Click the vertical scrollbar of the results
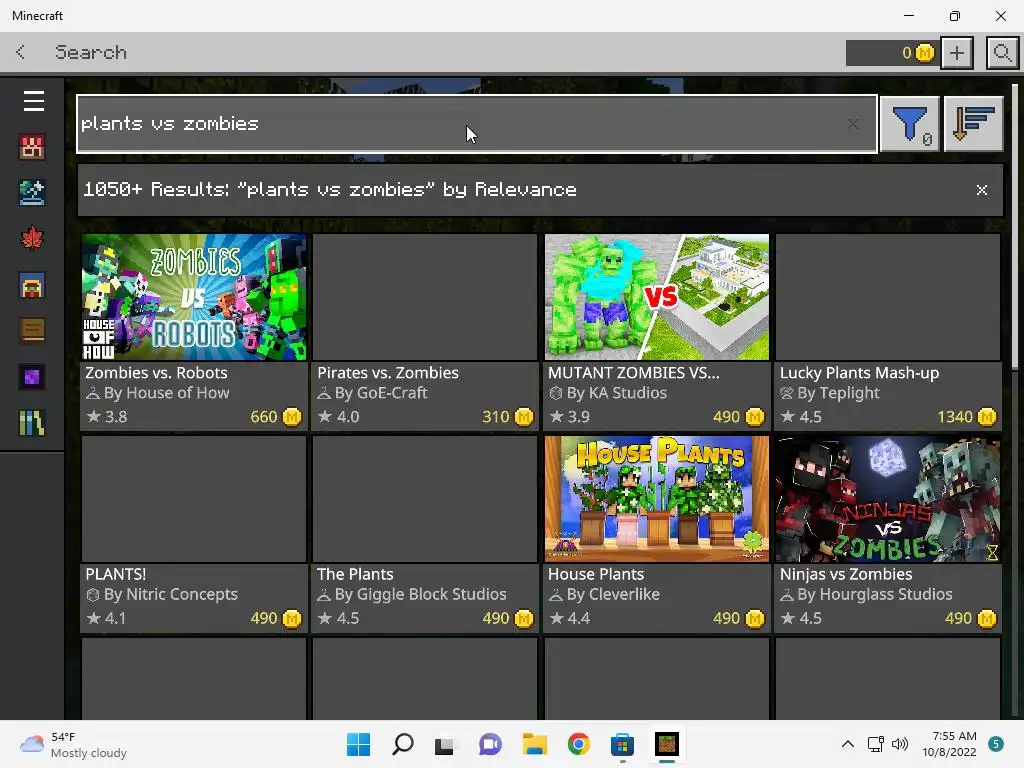The height and width of the screenshot is (768, 1024). click(1014, 226)
